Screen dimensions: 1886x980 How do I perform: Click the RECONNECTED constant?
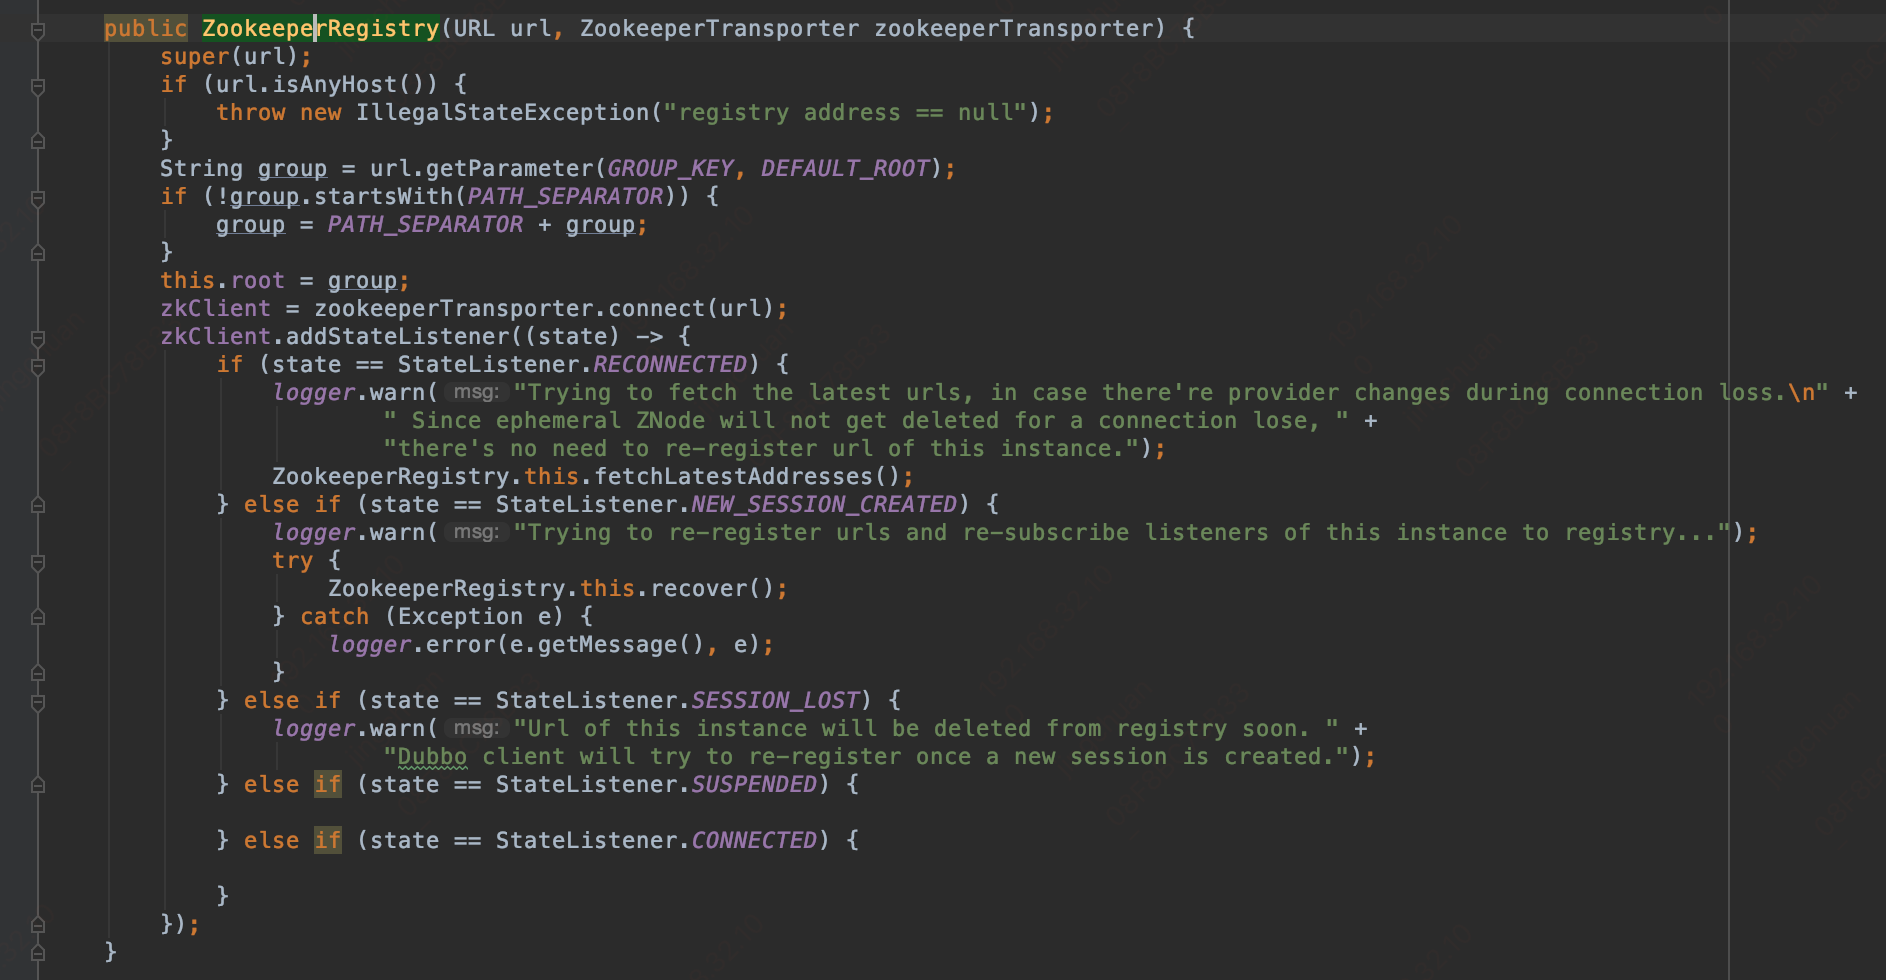tap(670, 365)
